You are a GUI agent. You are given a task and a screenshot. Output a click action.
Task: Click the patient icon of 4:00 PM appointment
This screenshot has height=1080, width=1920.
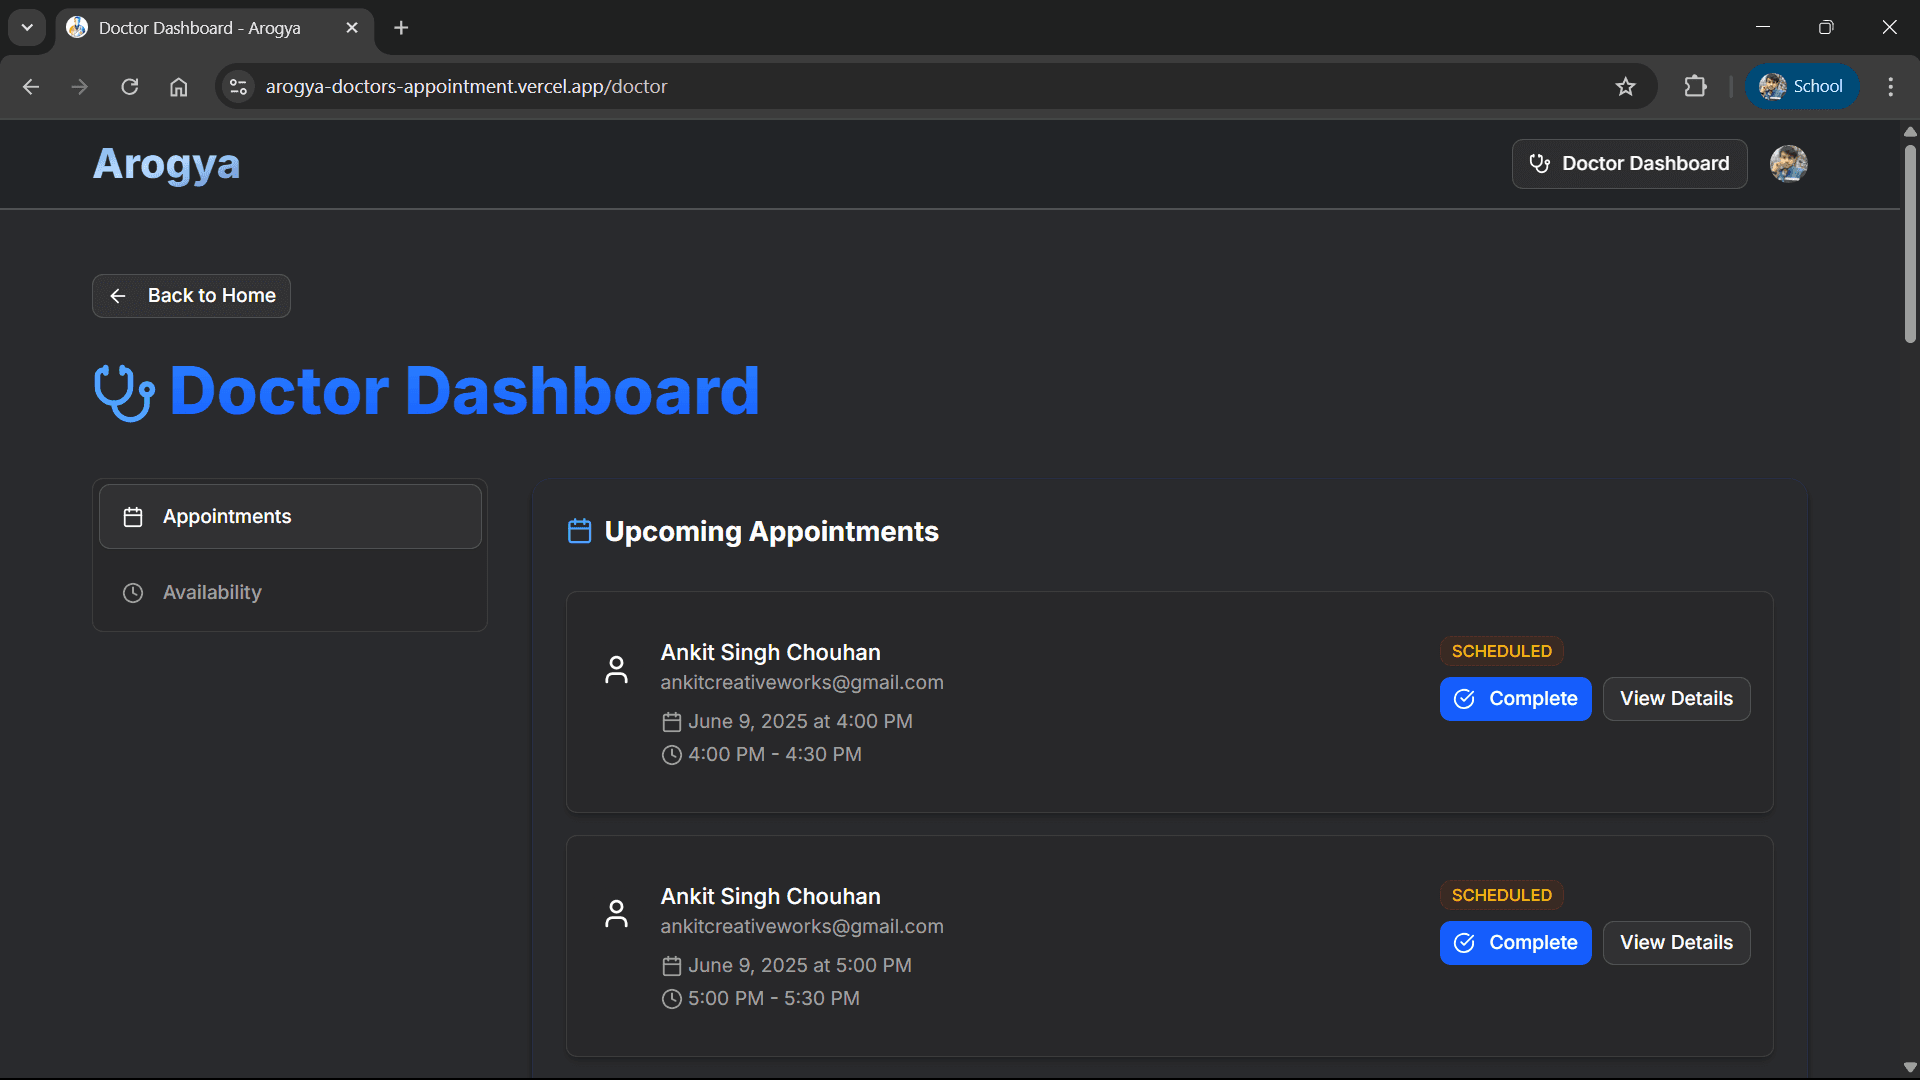(x=617, y=669)
